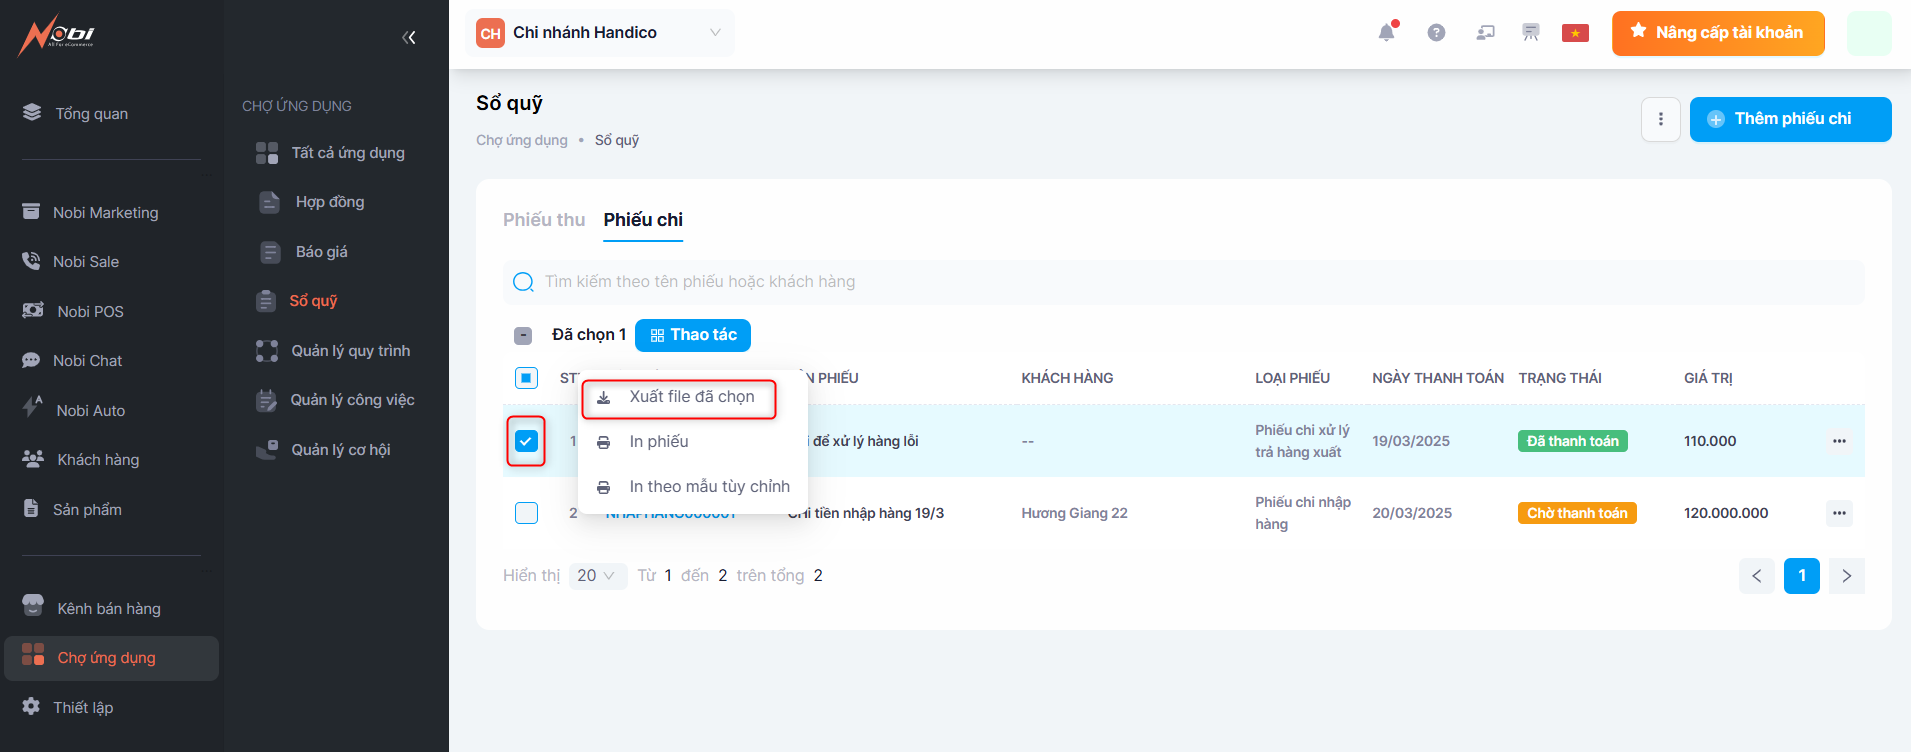Check the second row's checkbox
The height and width of the screenshot is (752, 1911).
tap(526, 513)
